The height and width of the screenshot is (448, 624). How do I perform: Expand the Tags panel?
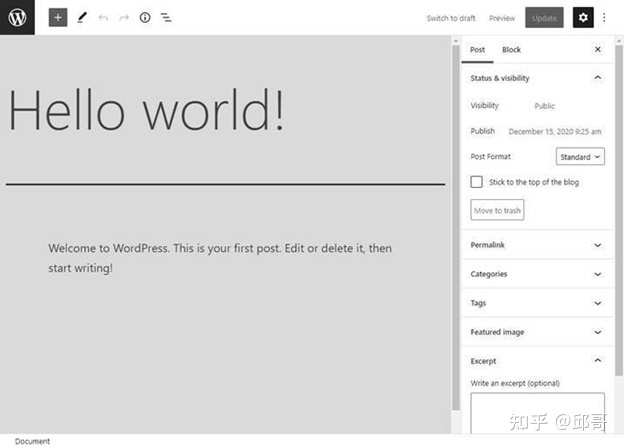click(537, 303)
